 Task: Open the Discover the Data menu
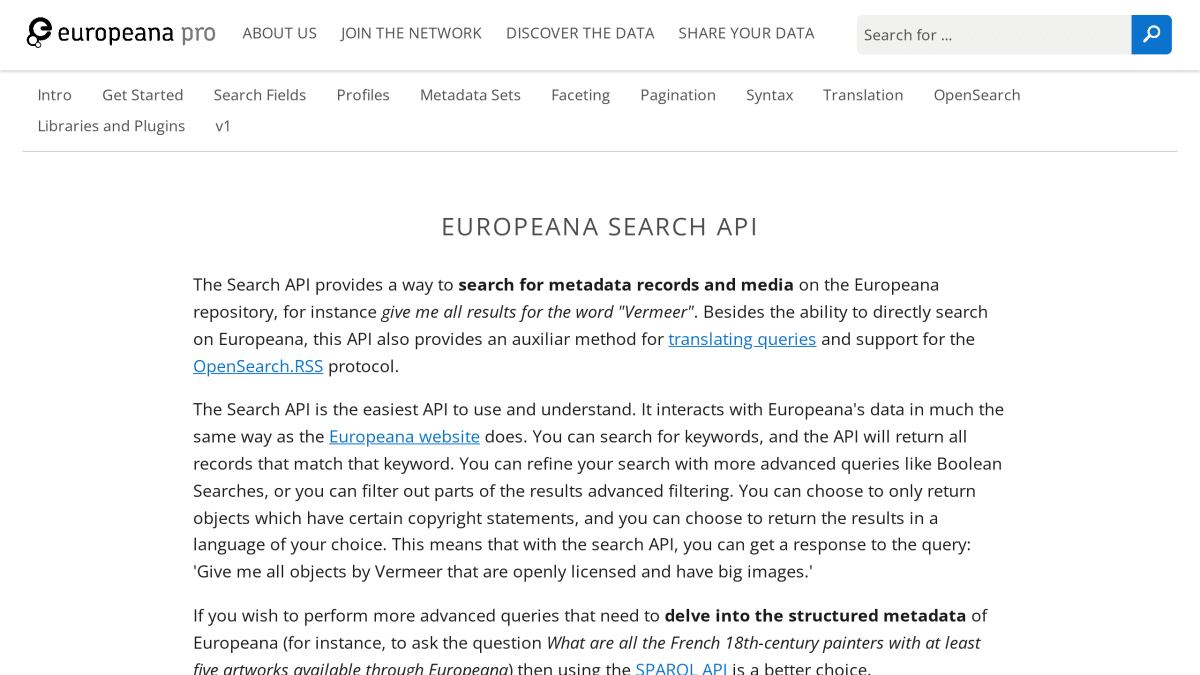pos(580,33)
